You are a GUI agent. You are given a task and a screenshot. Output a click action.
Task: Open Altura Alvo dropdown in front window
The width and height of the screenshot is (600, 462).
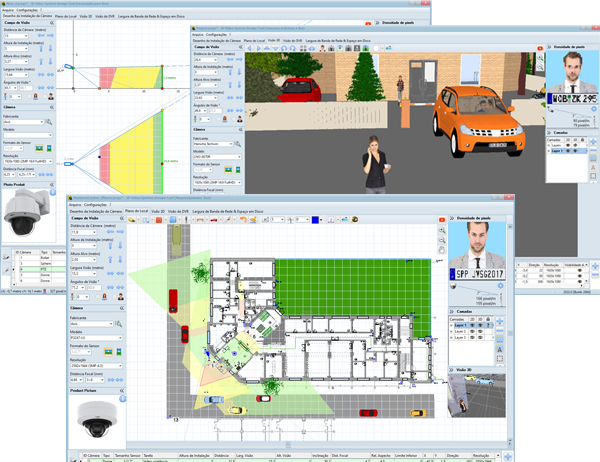83,260
